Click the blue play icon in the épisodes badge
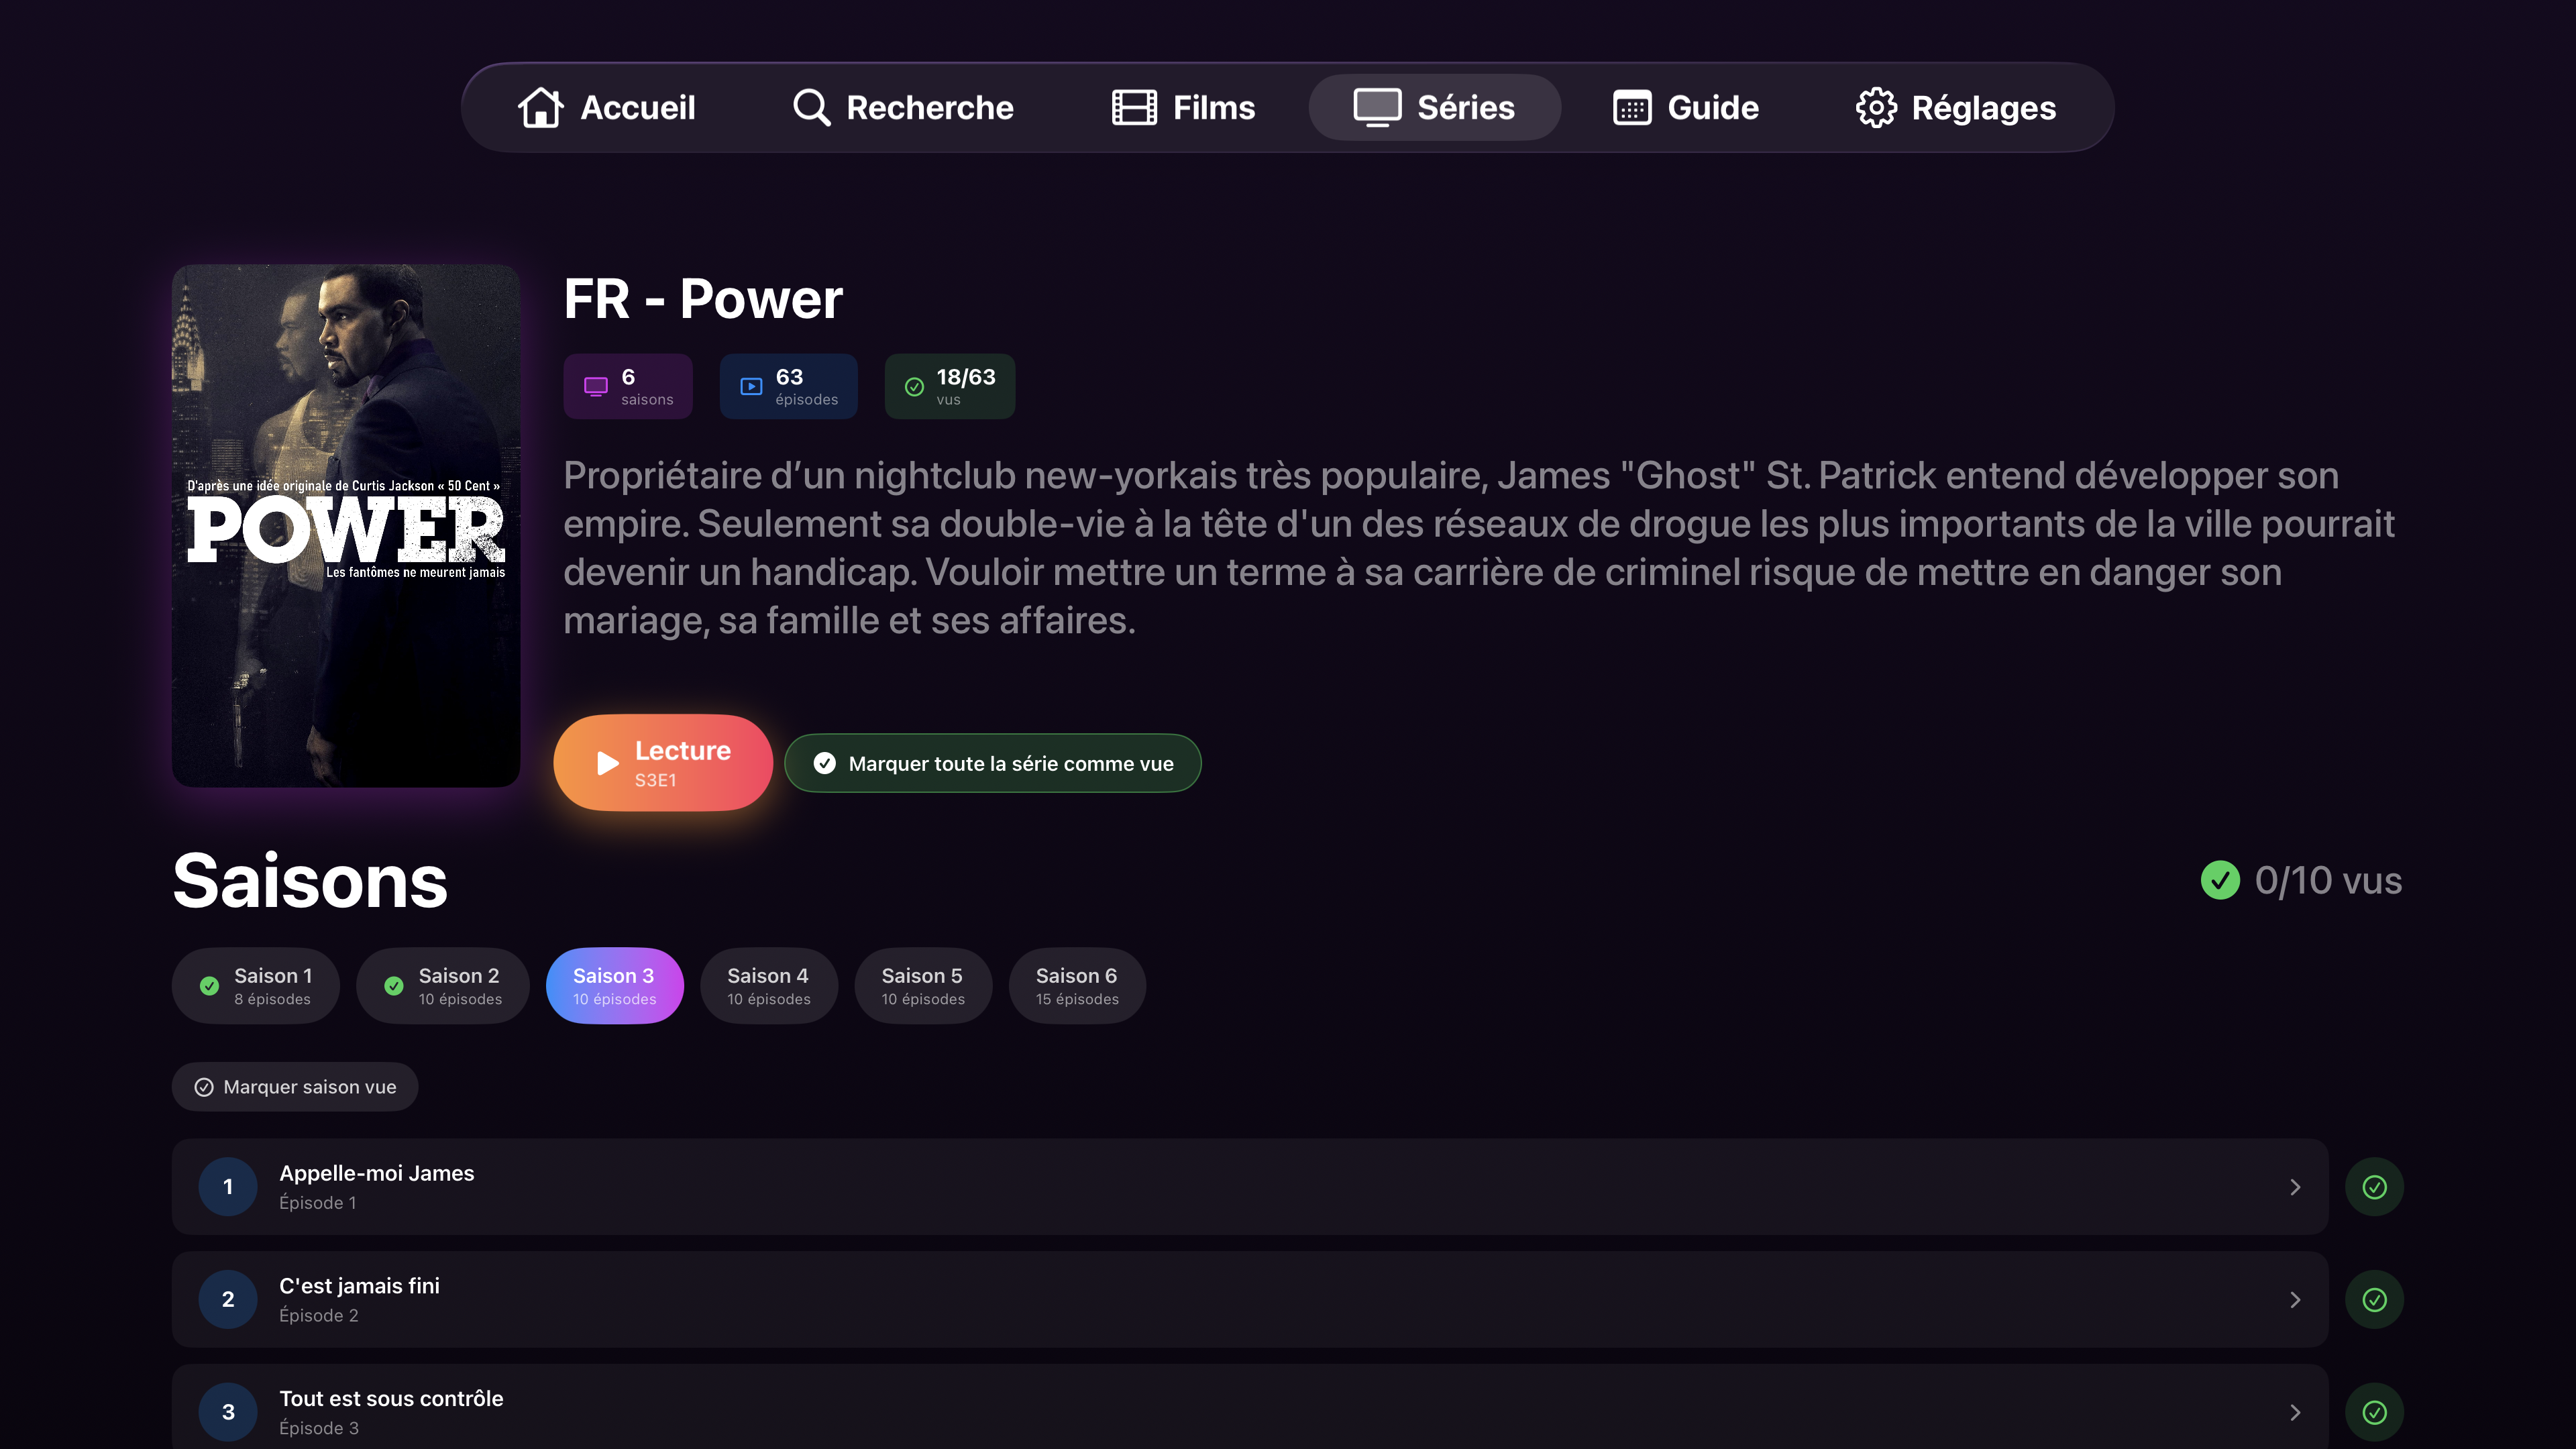The height and width of the screenshot is (1449, 2576). (751, 387)
